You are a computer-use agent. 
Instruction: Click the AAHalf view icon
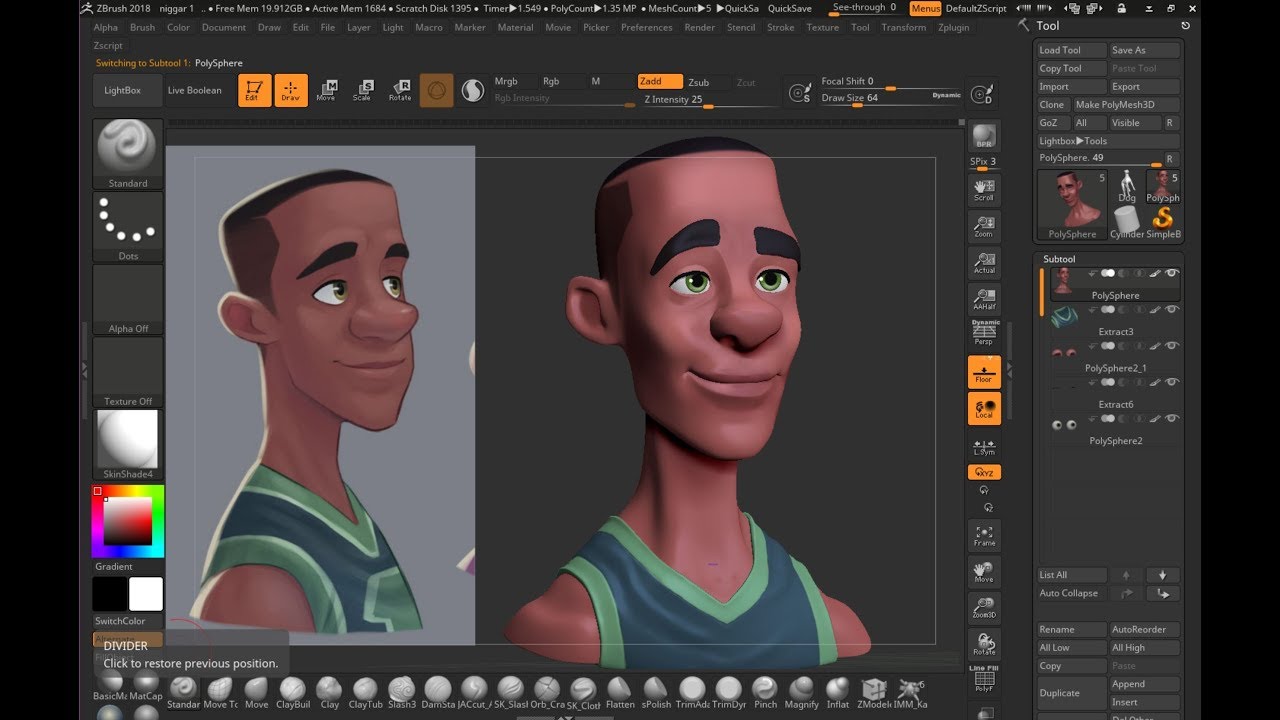984,298
